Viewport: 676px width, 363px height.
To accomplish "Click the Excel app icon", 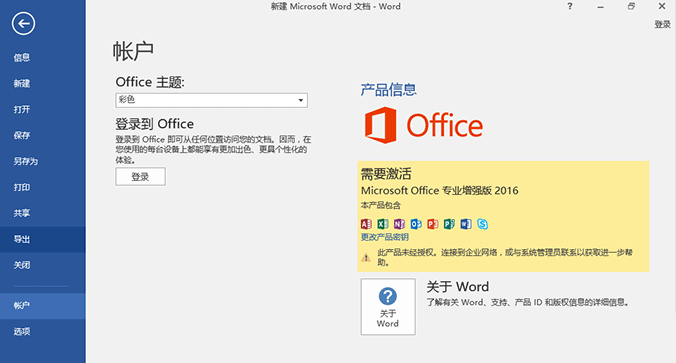I will [382, 224].
